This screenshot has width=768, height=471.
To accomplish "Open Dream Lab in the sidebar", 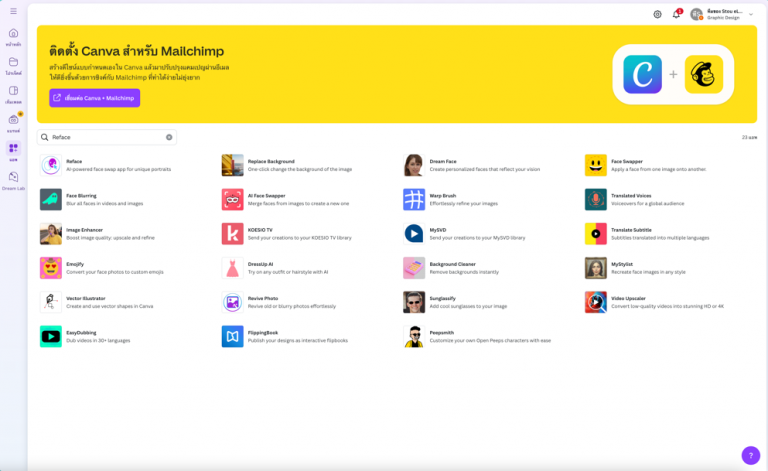I will tap(13, 181).
